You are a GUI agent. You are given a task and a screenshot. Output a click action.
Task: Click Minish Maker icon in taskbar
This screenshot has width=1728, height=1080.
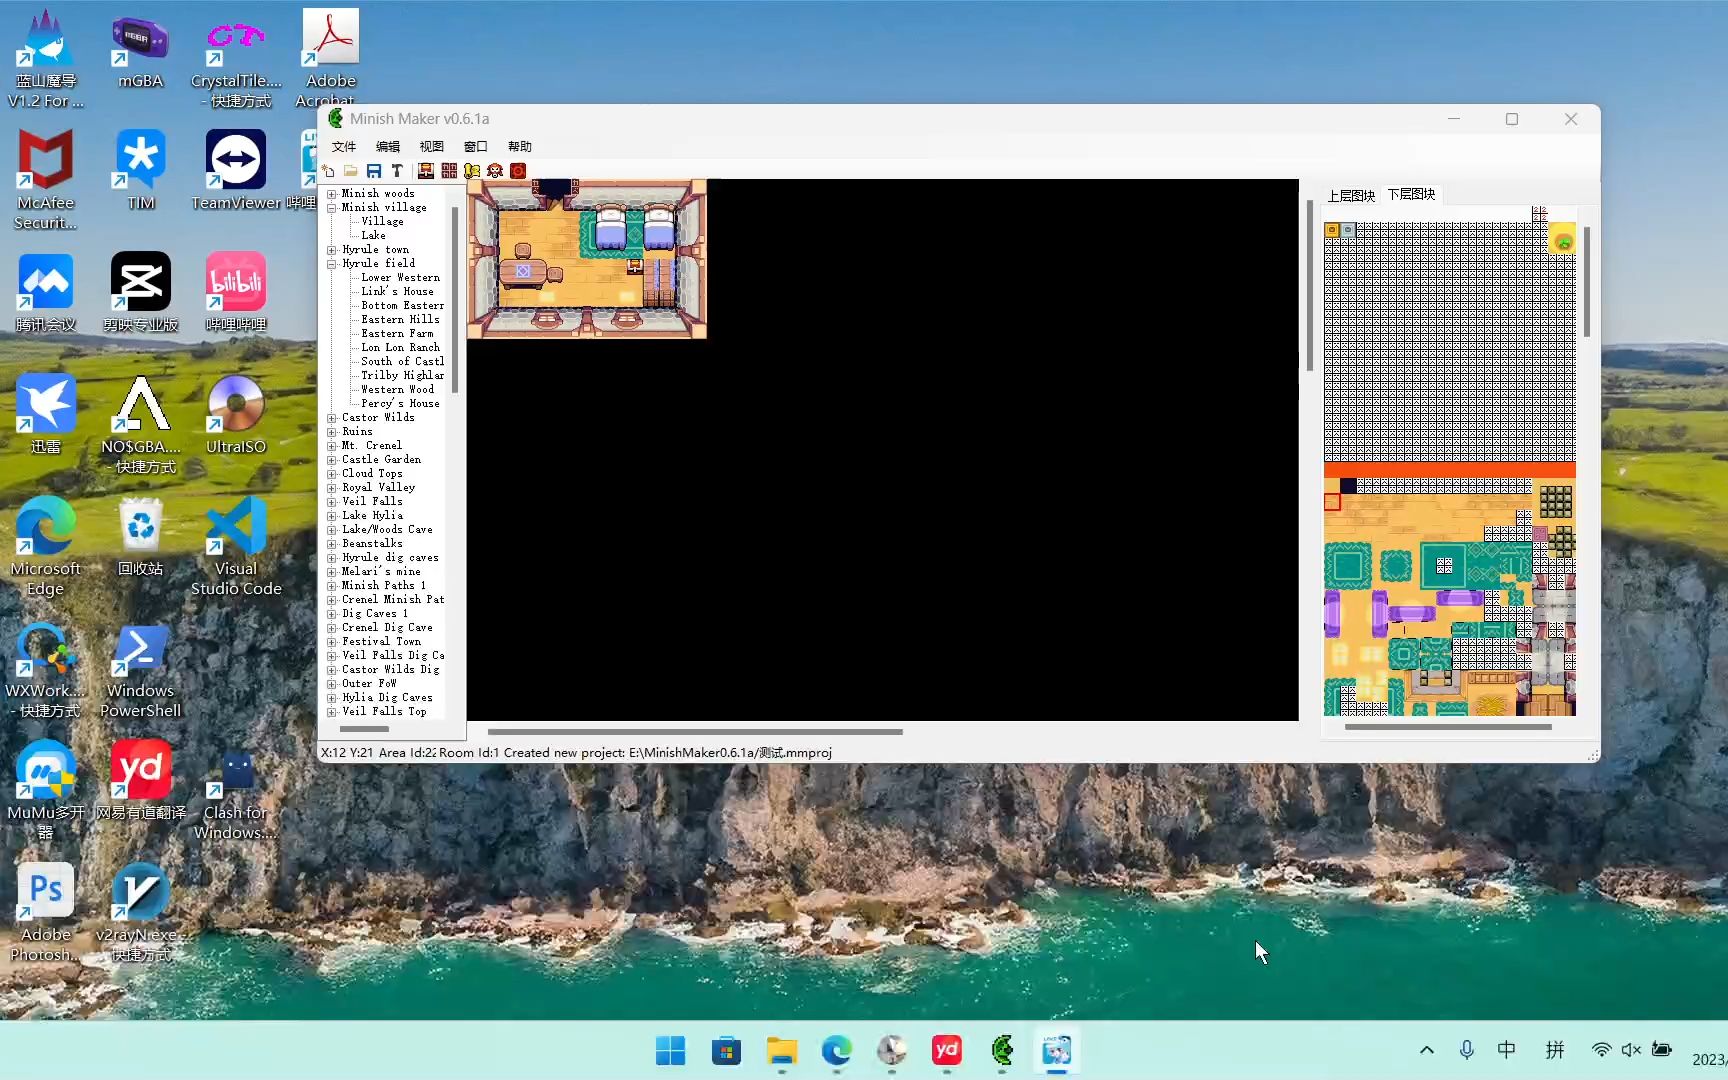pos(1002,1050)
